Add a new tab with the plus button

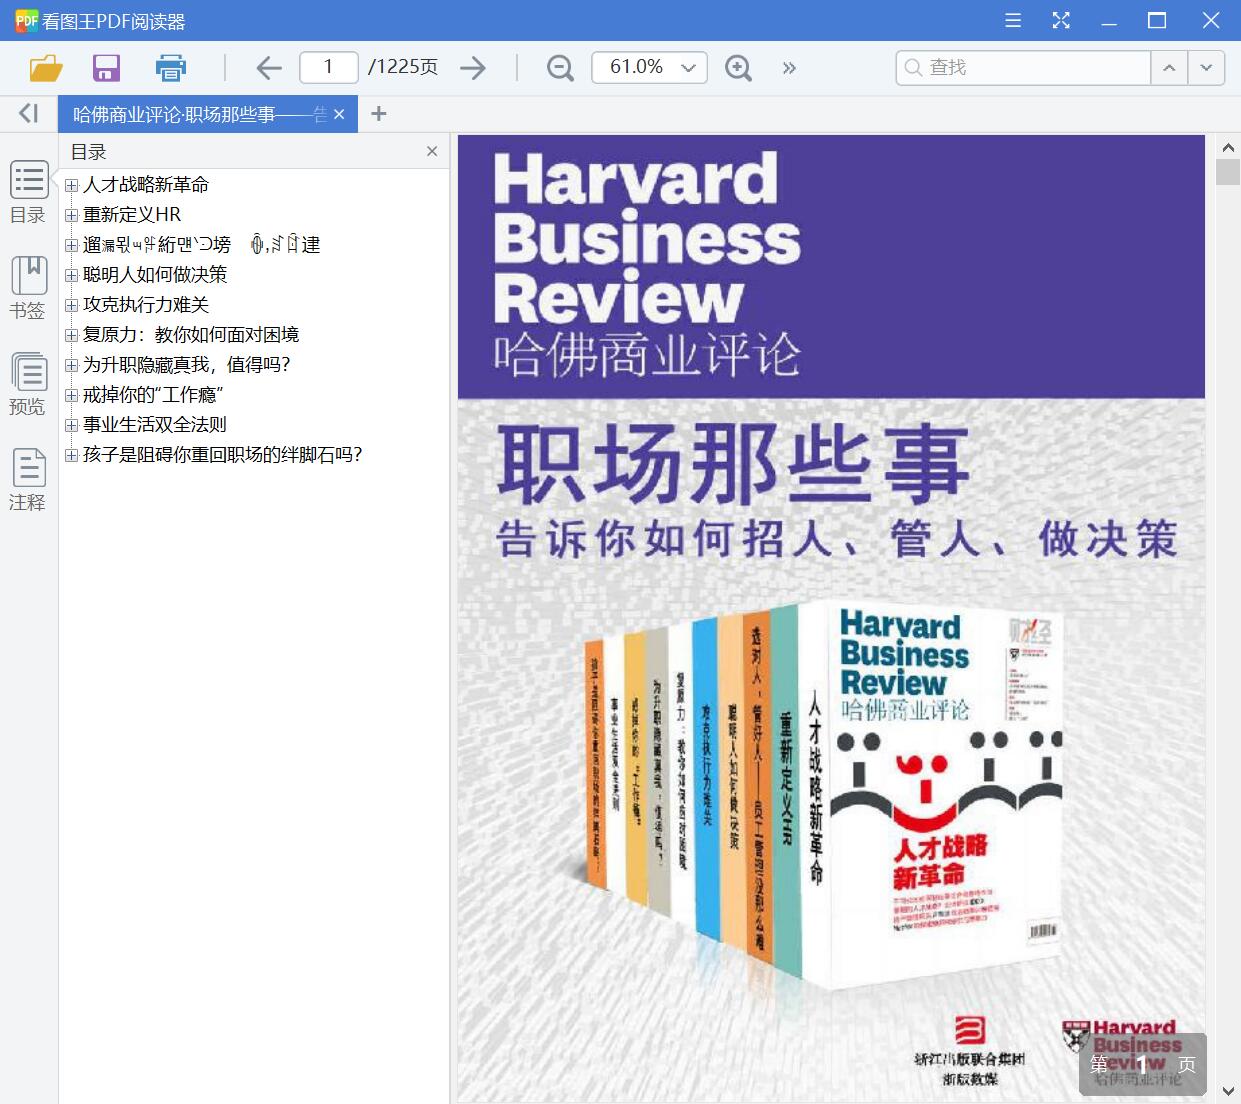[378, 114]
